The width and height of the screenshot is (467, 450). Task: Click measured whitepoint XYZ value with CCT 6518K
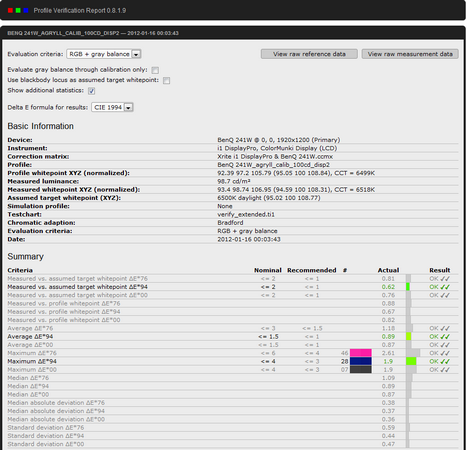point(296,190)
